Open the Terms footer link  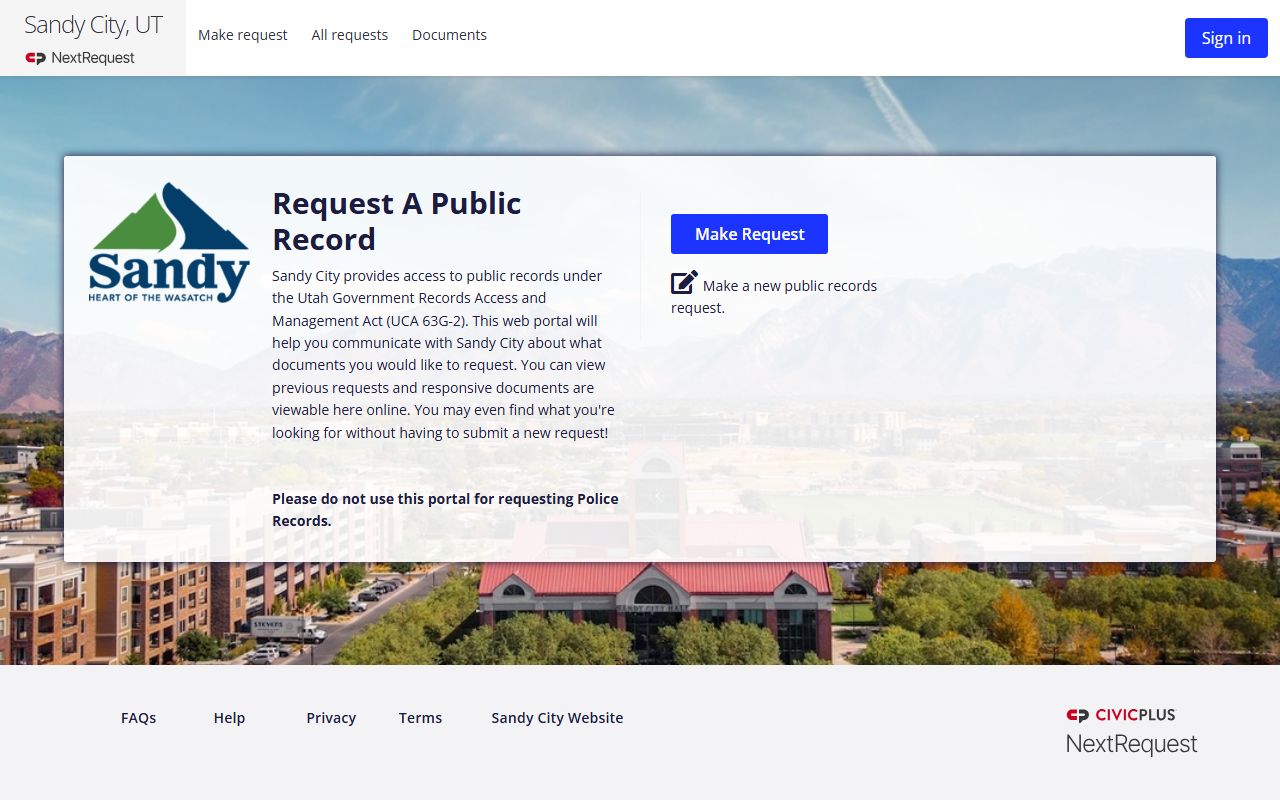420,718
